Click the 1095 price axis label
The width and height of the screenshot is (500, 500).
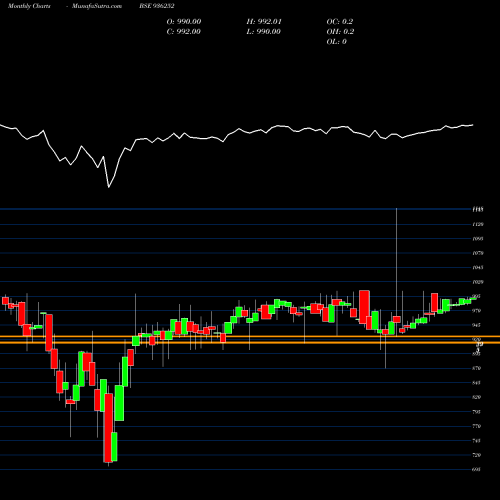(x=478, y=239)
